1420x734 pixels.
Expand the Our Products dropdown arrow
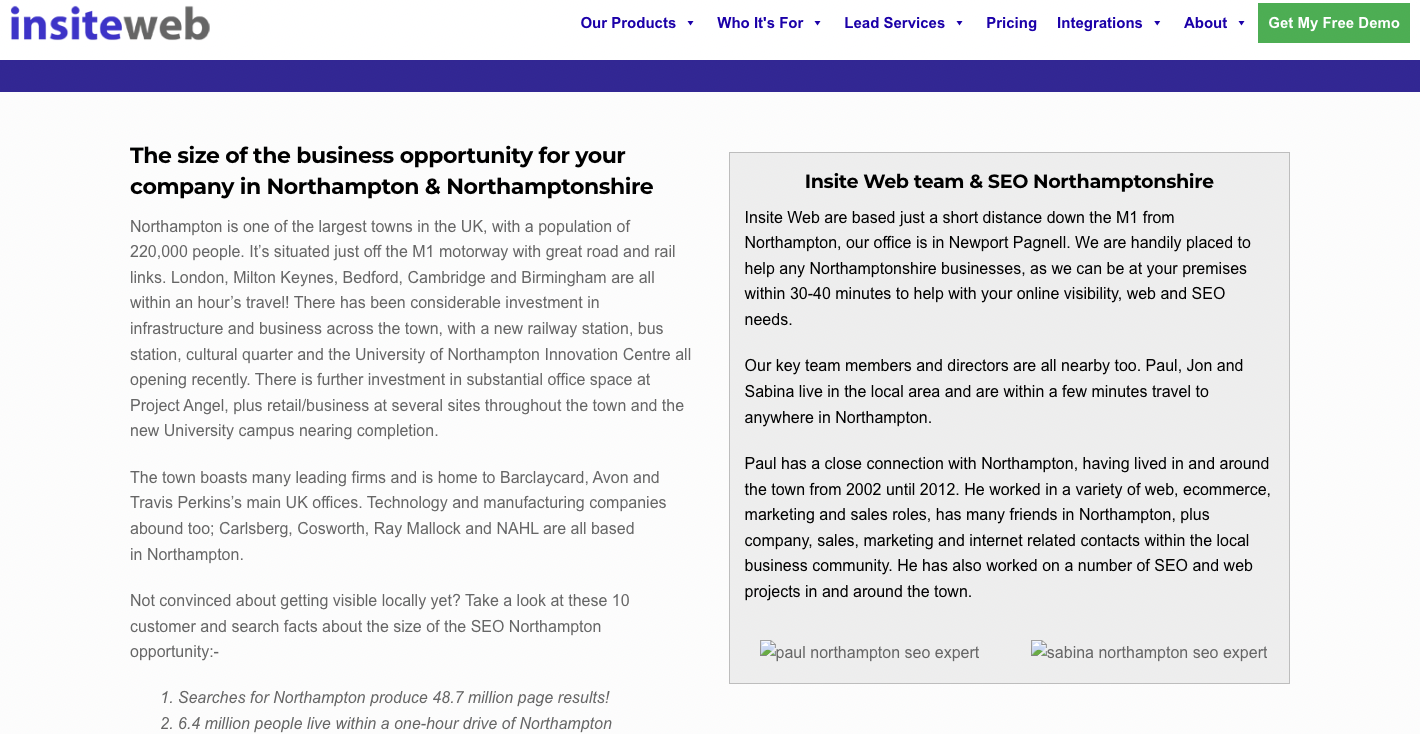pos(690,23)
